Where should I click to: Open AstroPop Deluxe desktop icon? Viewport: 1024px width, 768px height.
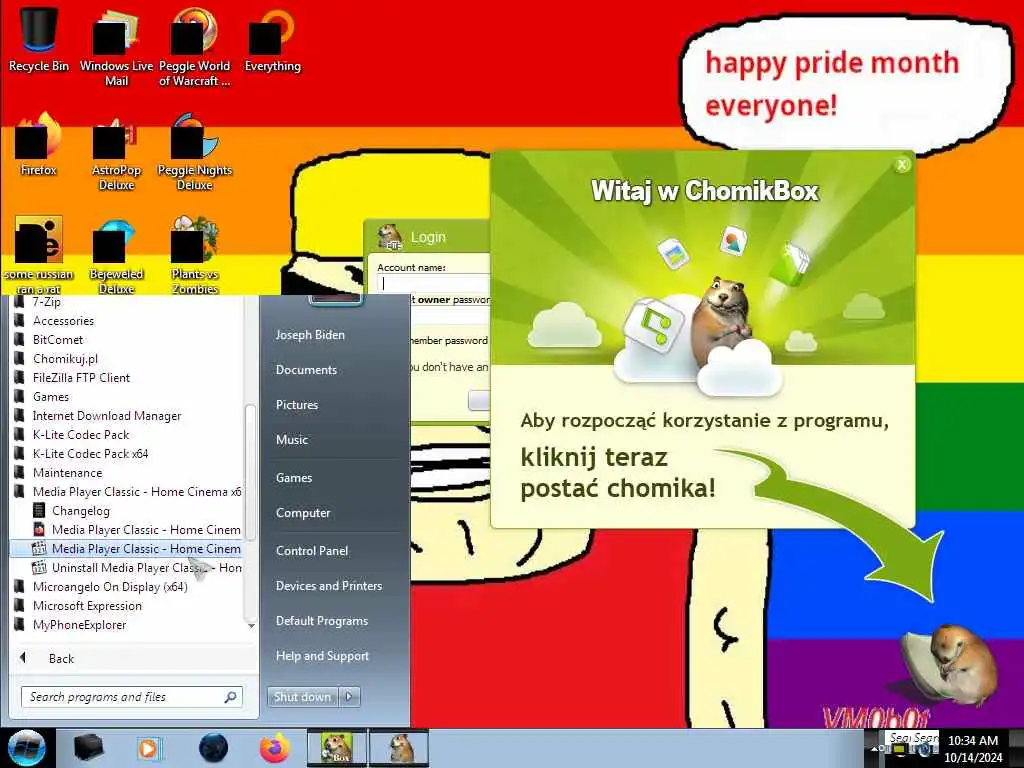pyautogui.click(x=116, y=153)
